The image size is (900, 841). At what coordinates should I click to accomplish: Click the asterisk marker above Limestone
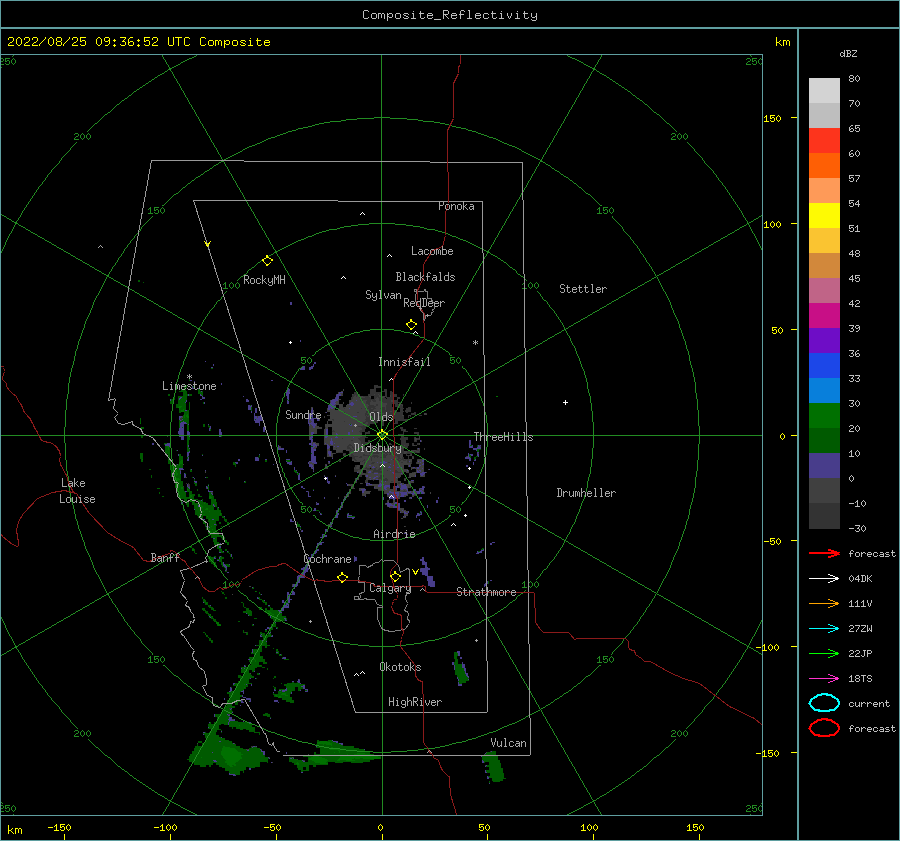(189, 377)
